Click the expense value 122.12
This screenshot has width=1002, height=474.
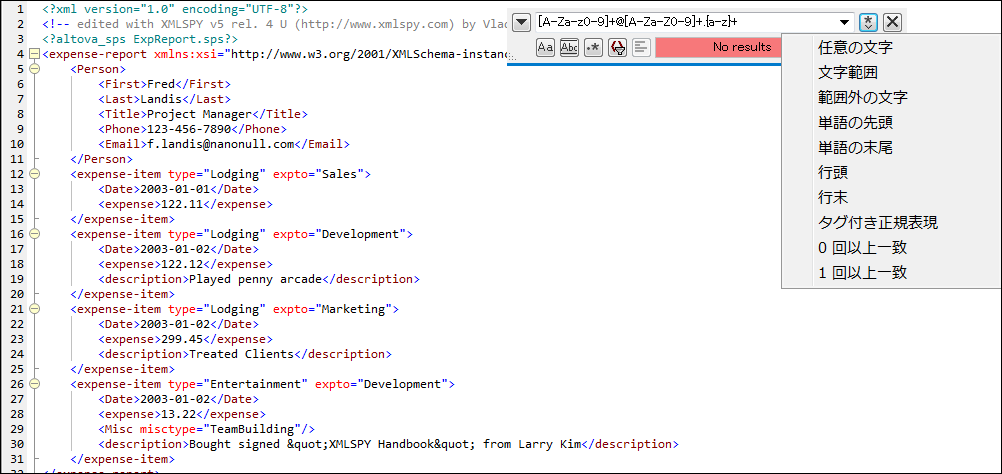[x=181, y=264]
